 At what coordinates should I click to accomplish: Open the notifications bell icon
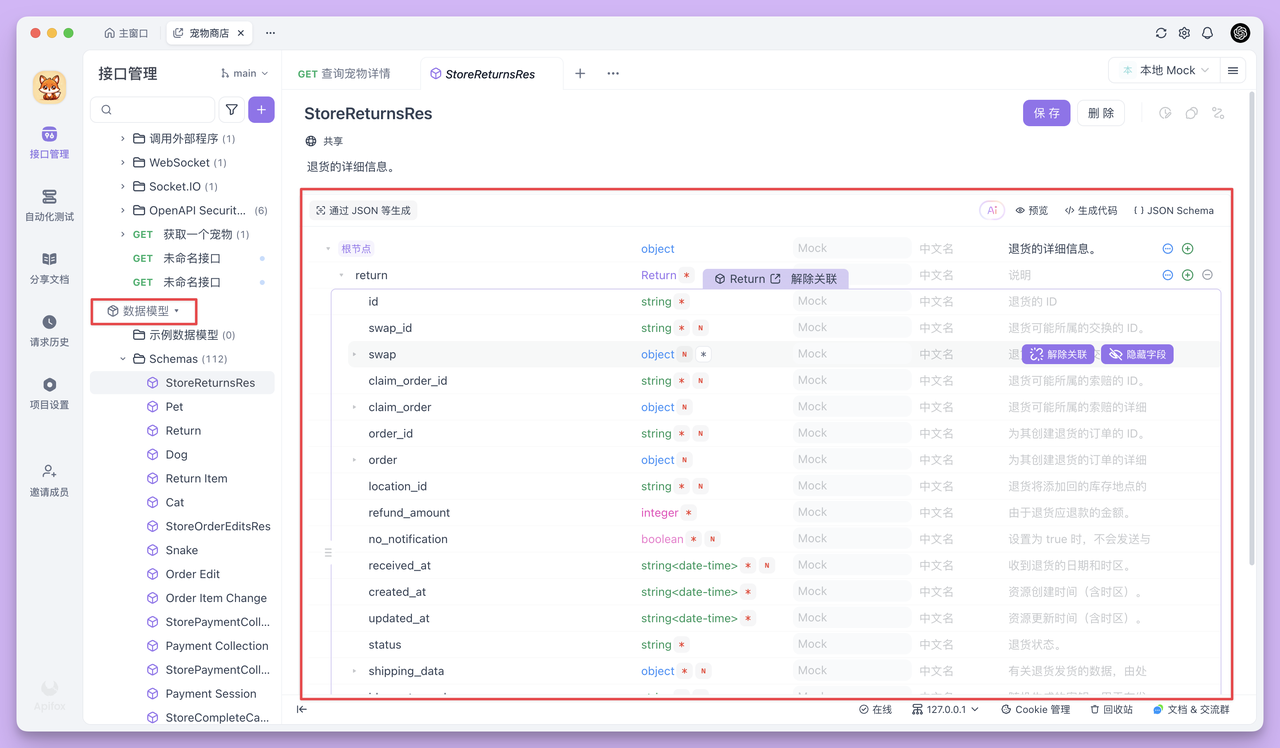pyautogui.click(x=1207, y=33)
